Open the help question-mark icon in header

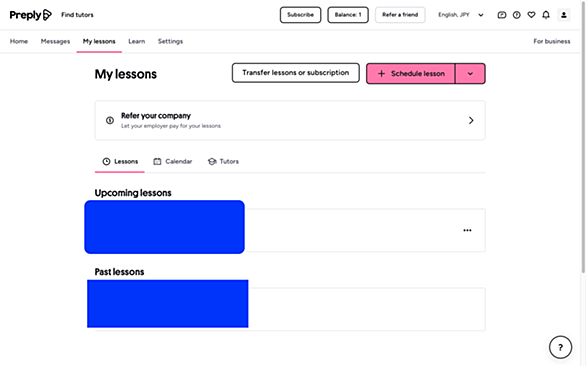click(516, 15)
